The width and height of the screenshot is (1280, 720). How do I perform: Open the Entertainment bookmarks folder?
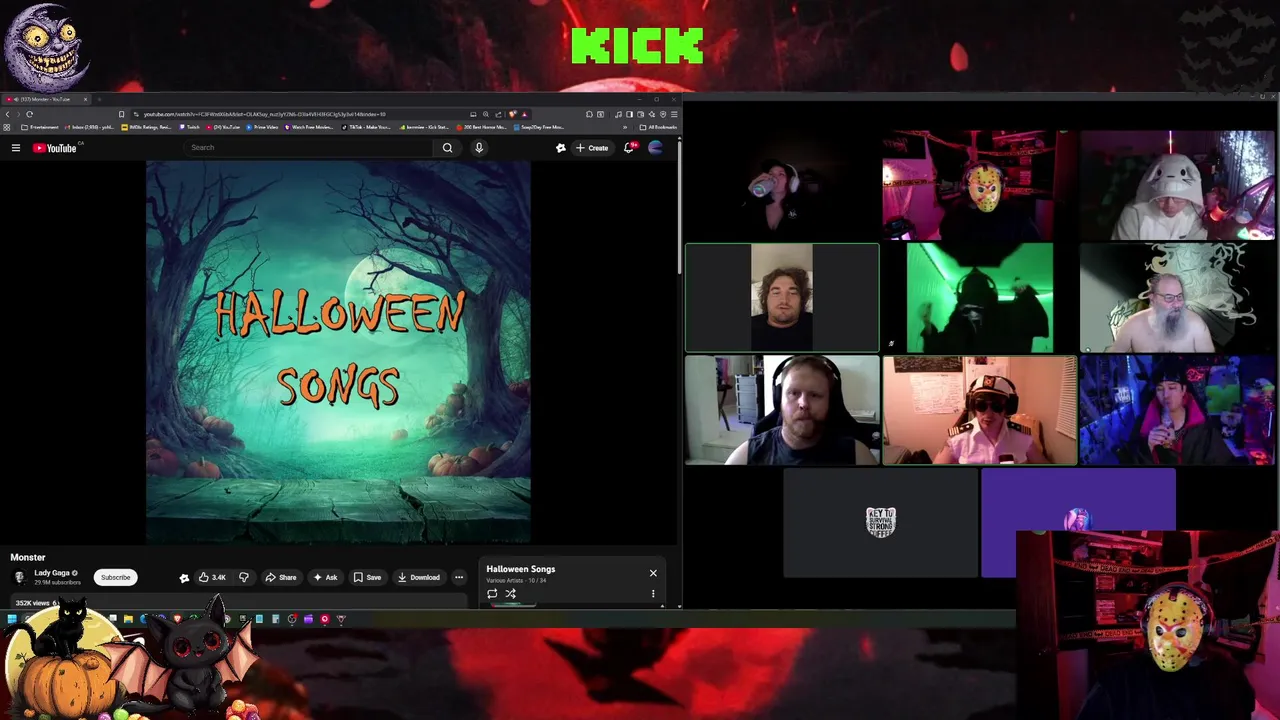coord(40,127)
